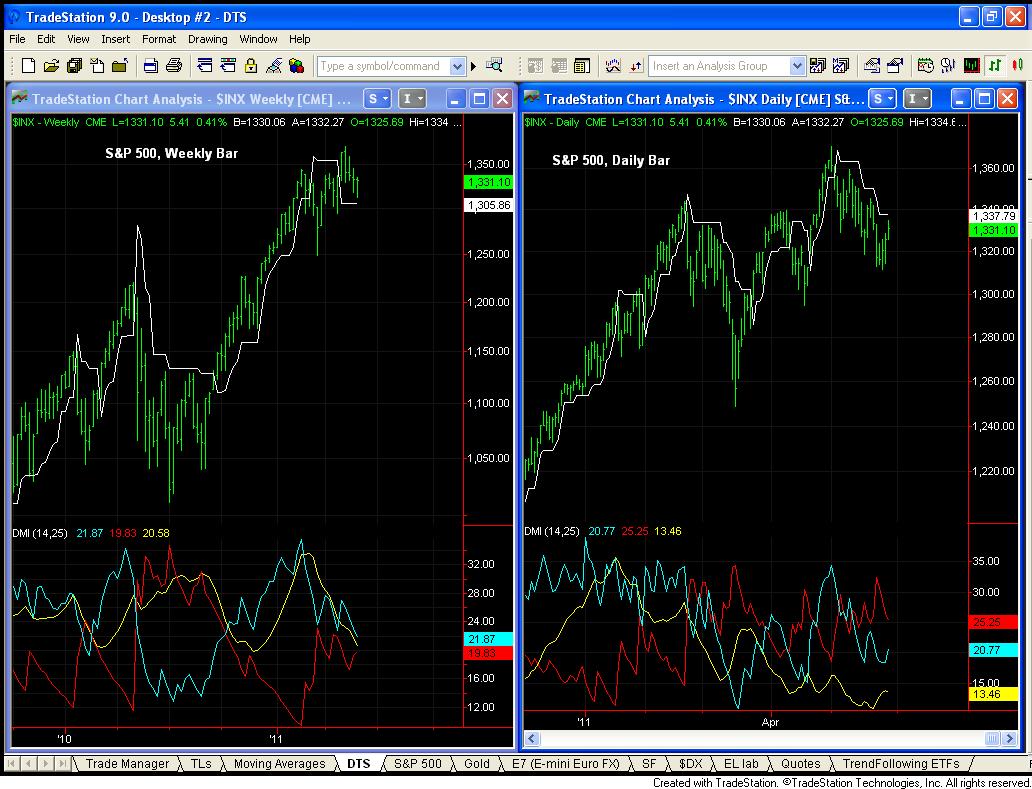Screen dimensions: 1032x789
Task: Click the pencil drawing tool icon
Action: [274, 65]
